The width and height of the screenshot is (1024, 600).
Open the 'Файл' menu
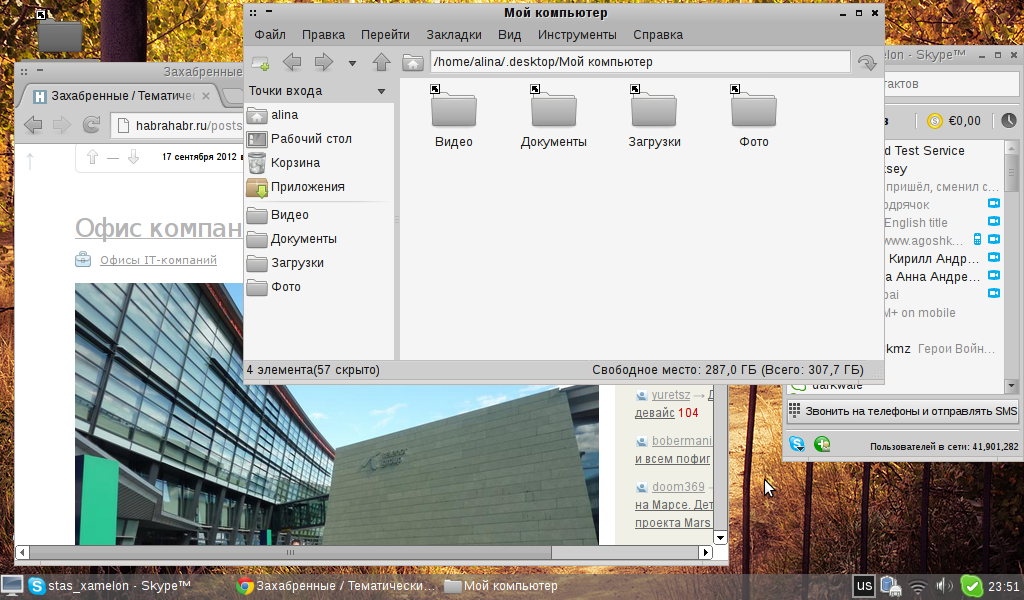click(x=270, y=35)
